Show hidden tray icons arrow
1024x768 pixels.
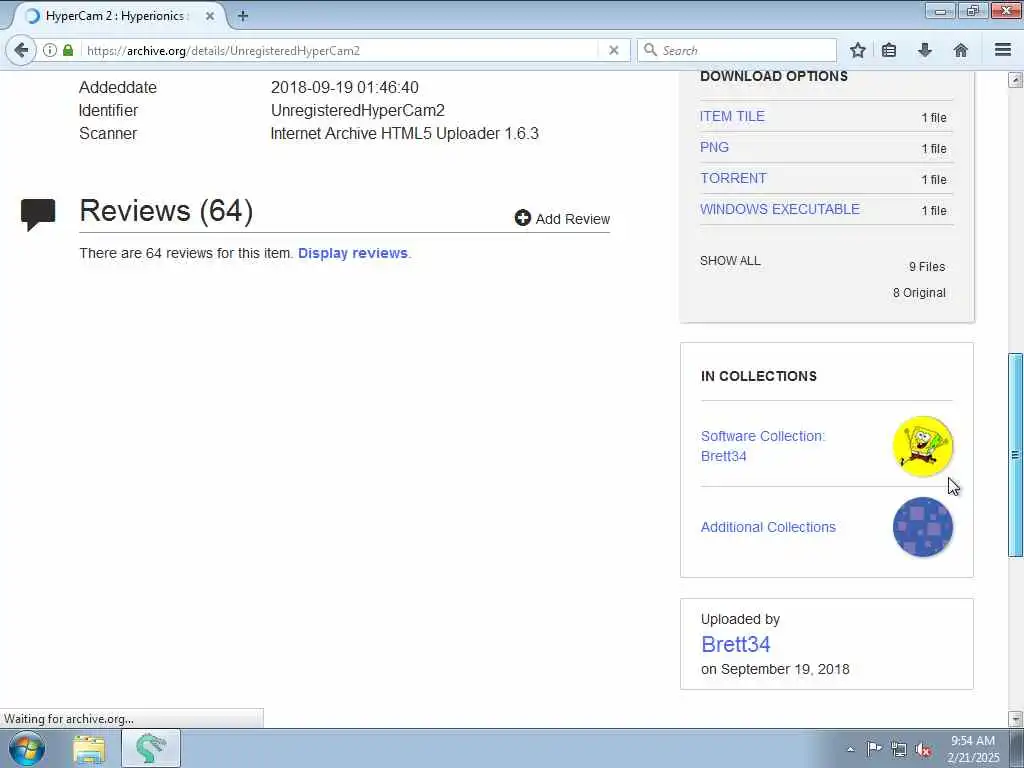click(x=850, y=750)
